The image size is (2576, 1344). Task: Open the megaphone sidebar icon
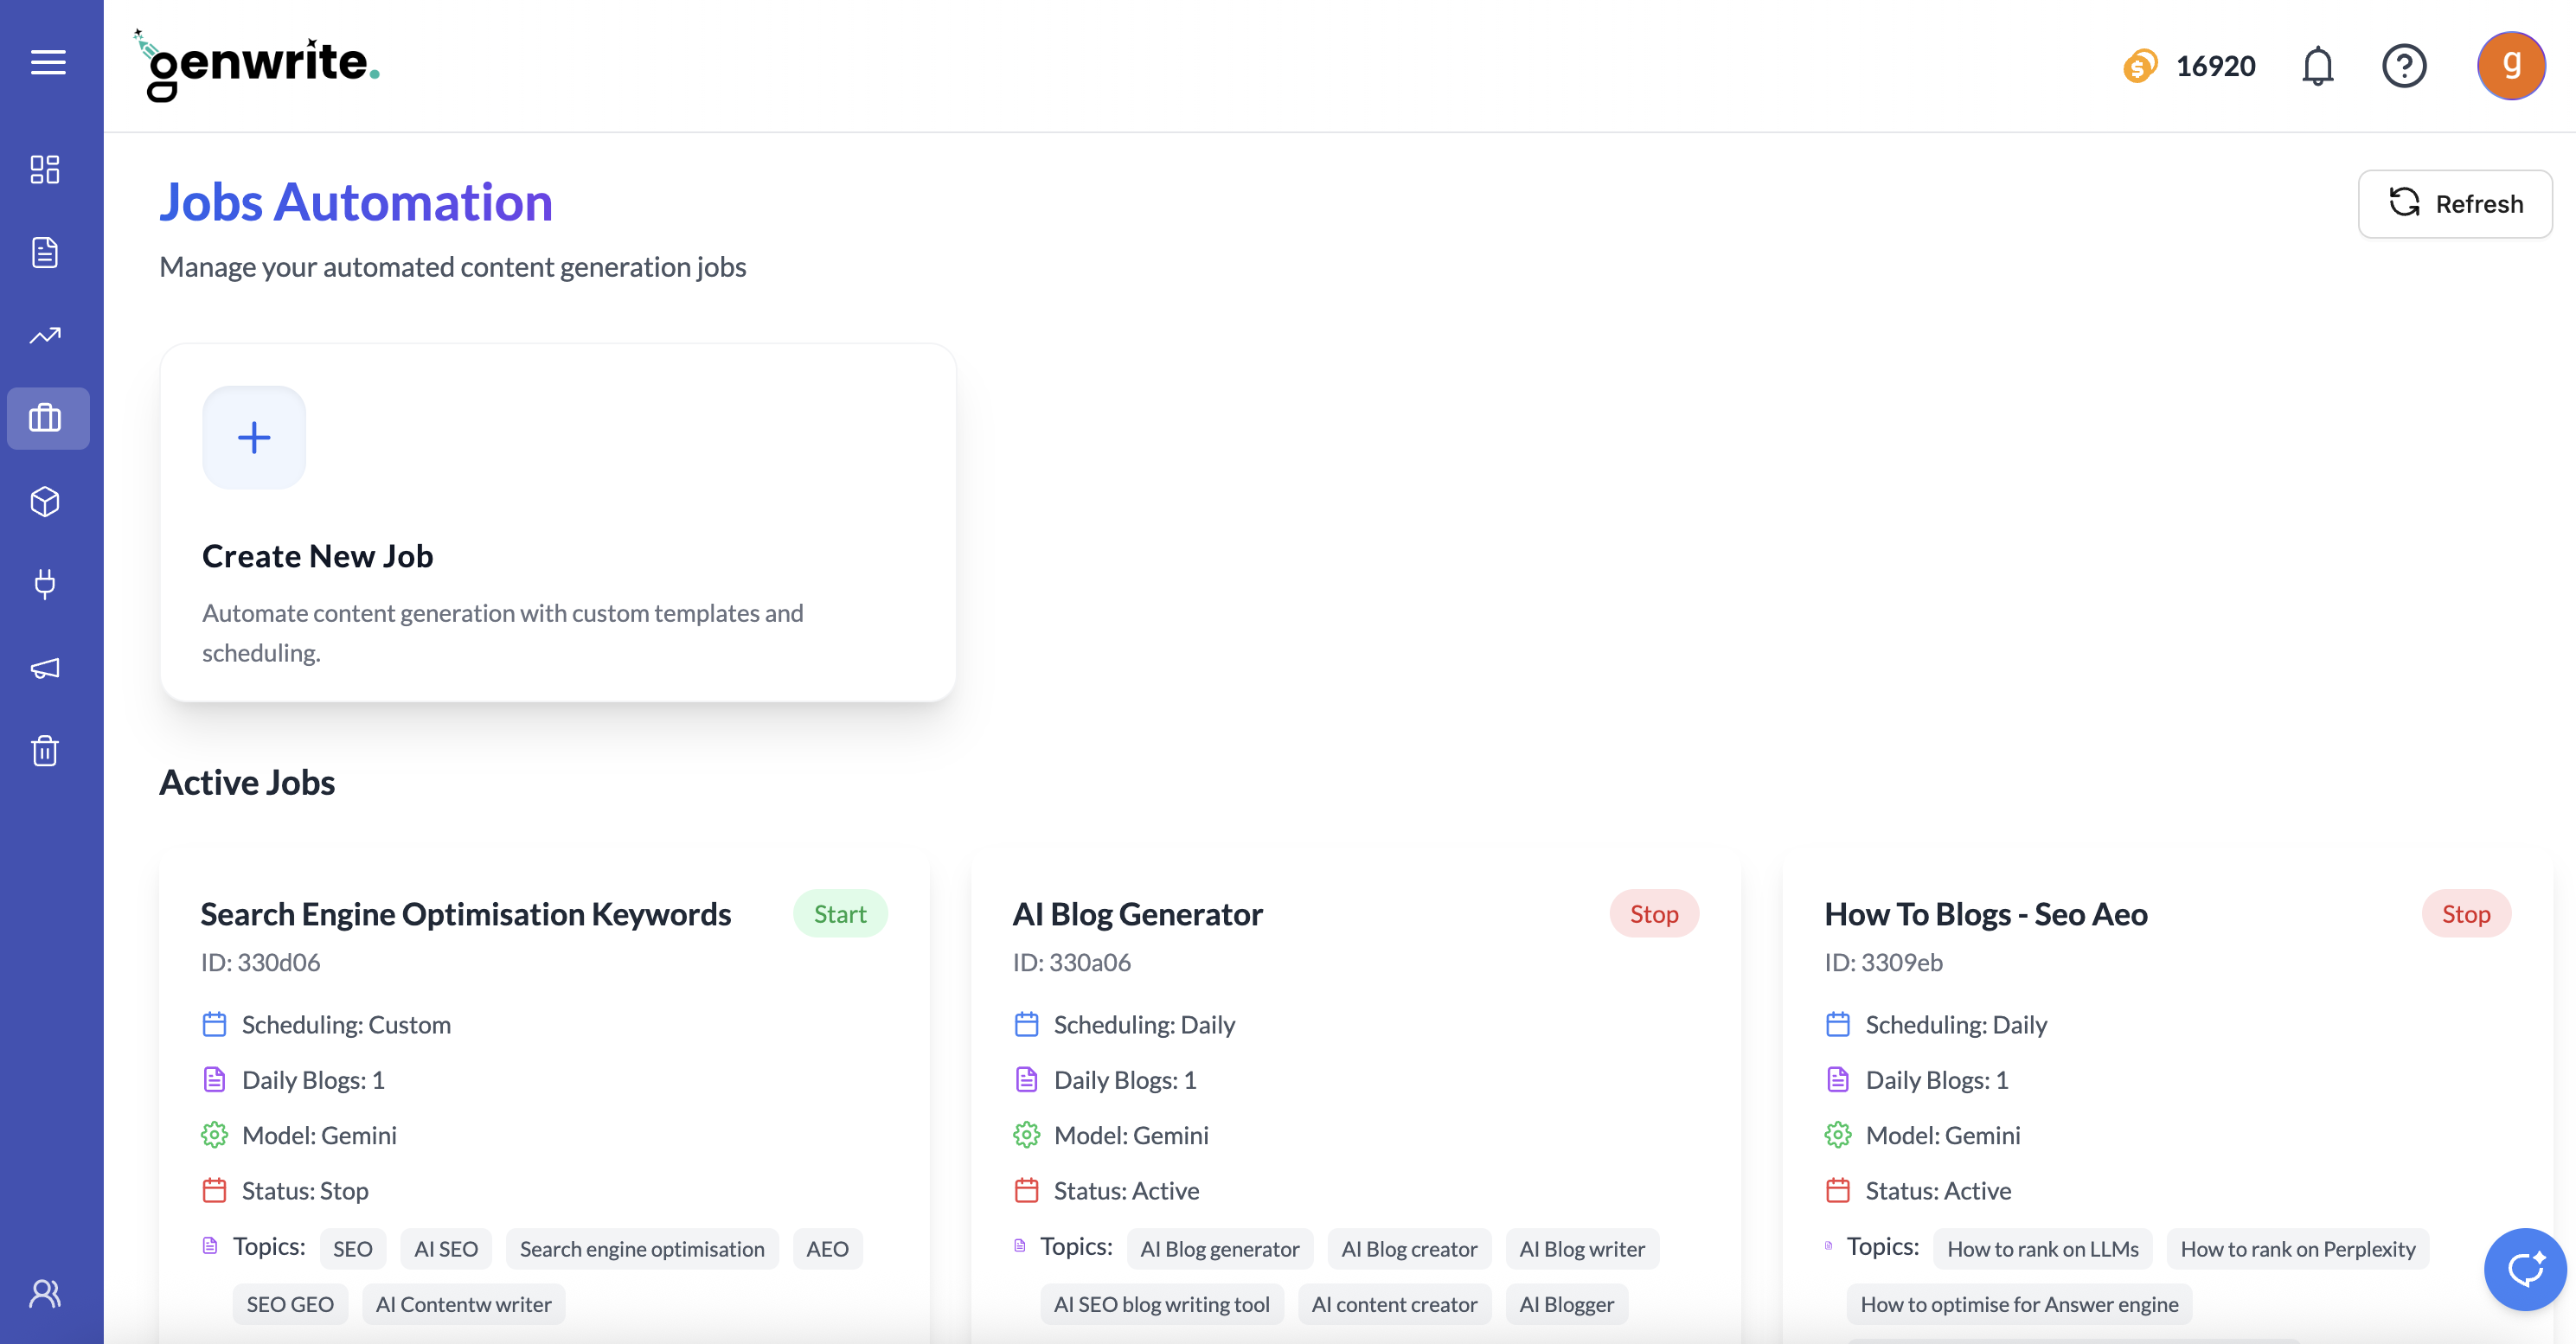click(x=45, y=668)
